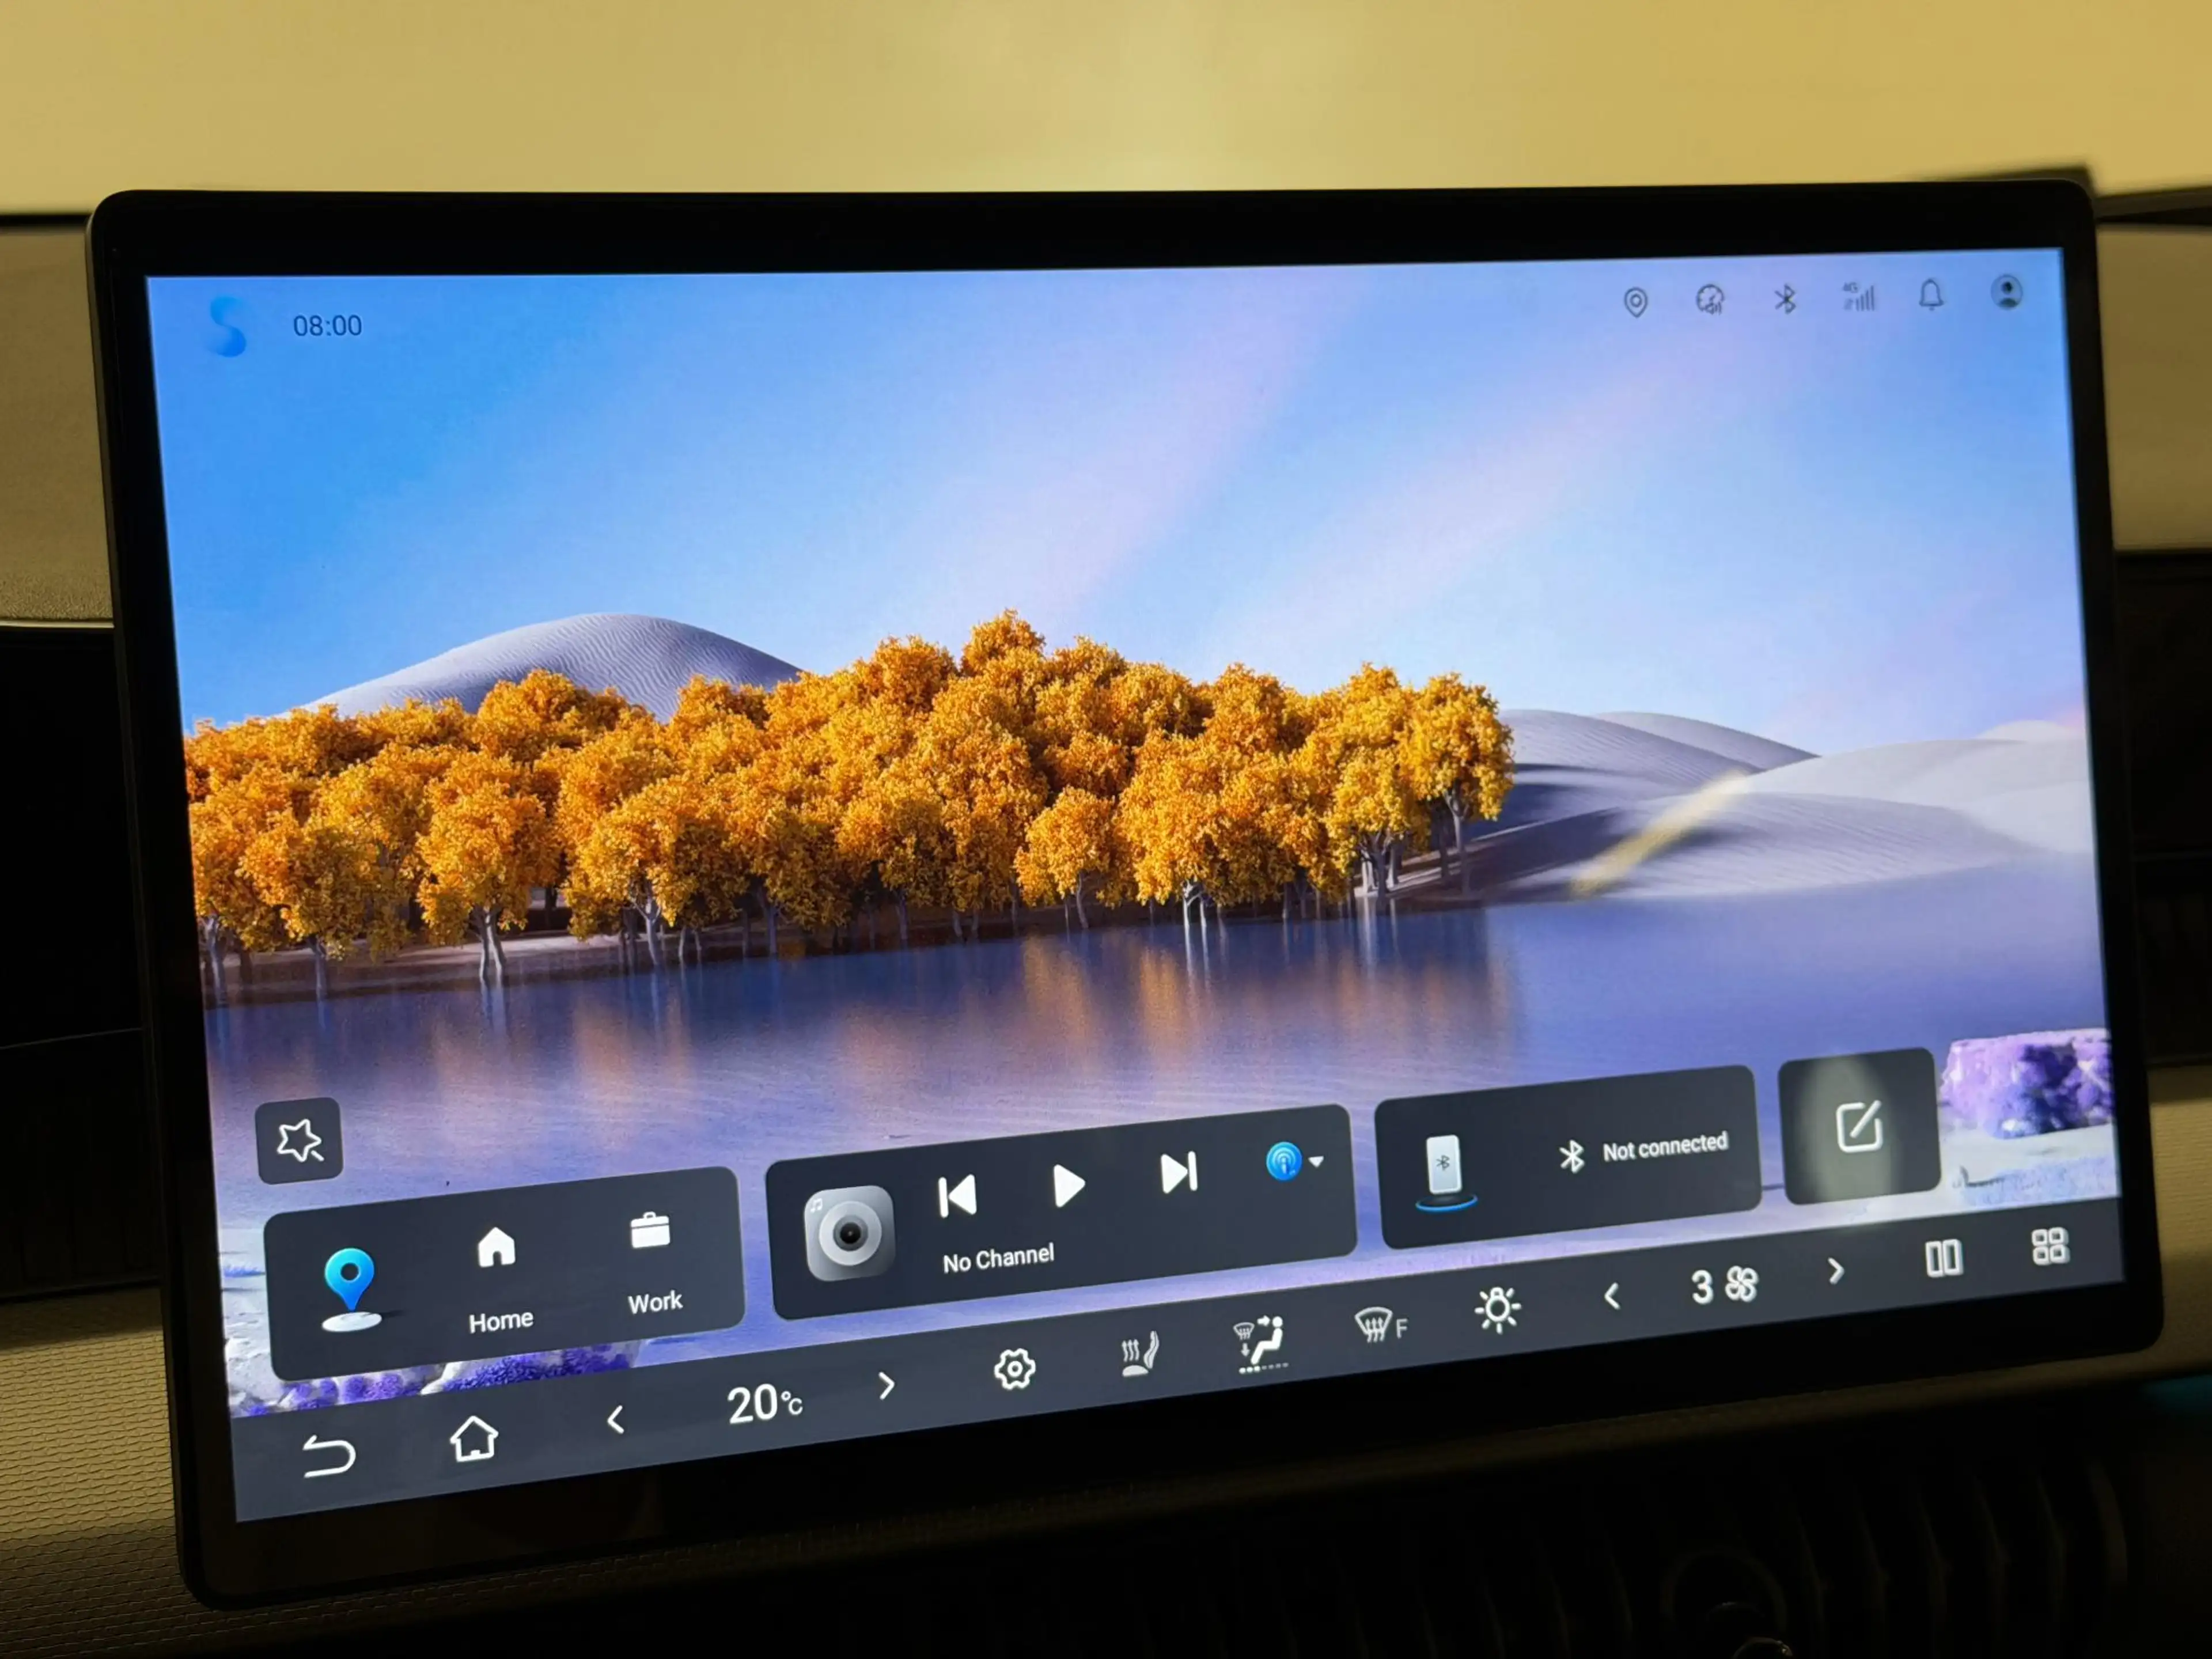Screen dimensions: 2212x1659
Task: Decrease fan speed below 3
Action: (1611, 1297)
